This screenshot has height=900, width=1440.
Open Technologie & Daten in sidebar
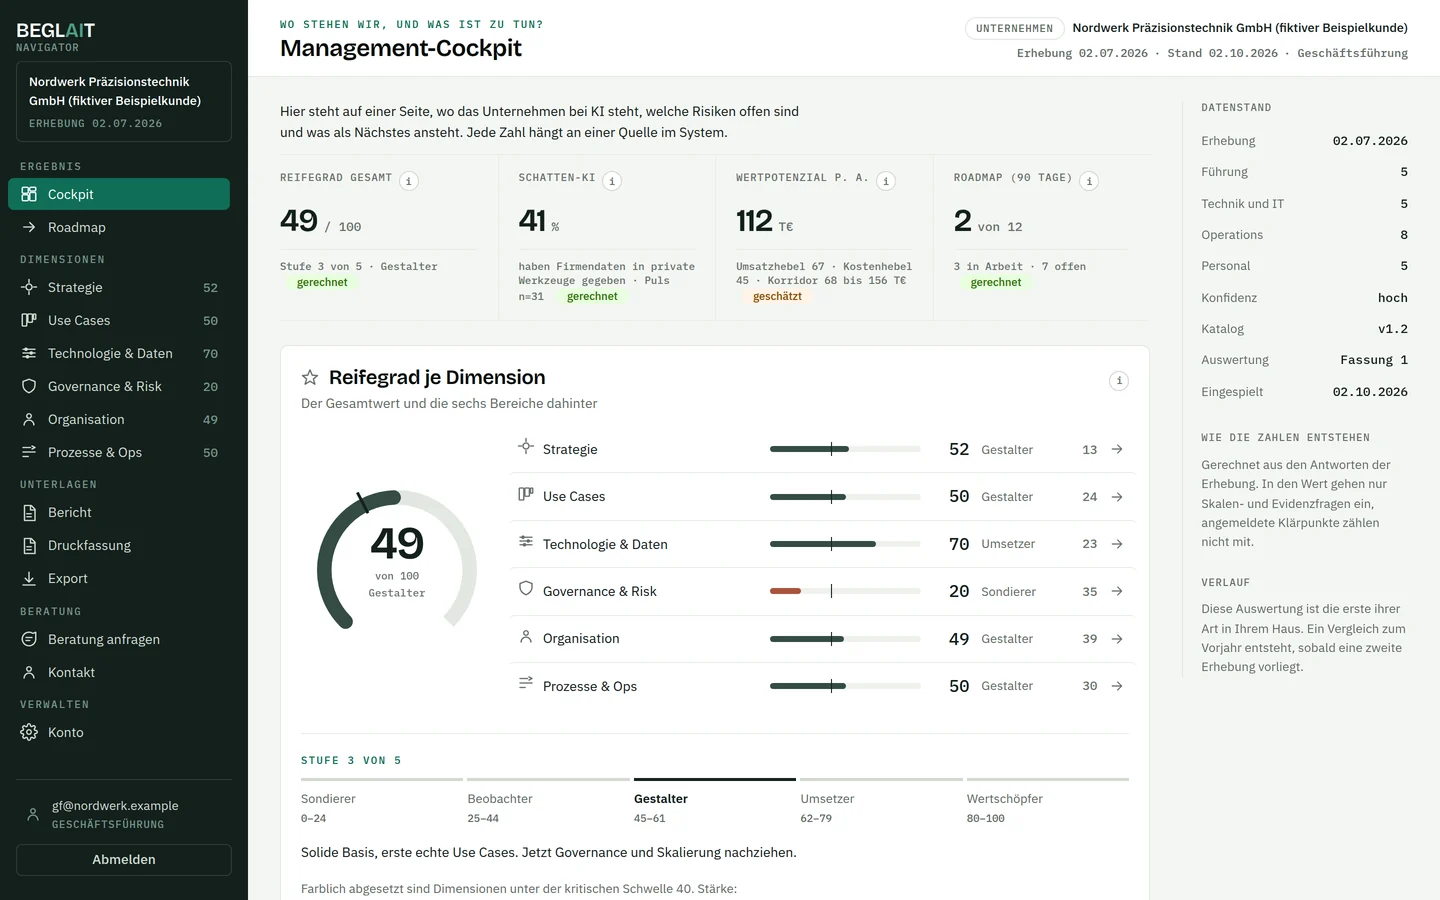(119, 353)
